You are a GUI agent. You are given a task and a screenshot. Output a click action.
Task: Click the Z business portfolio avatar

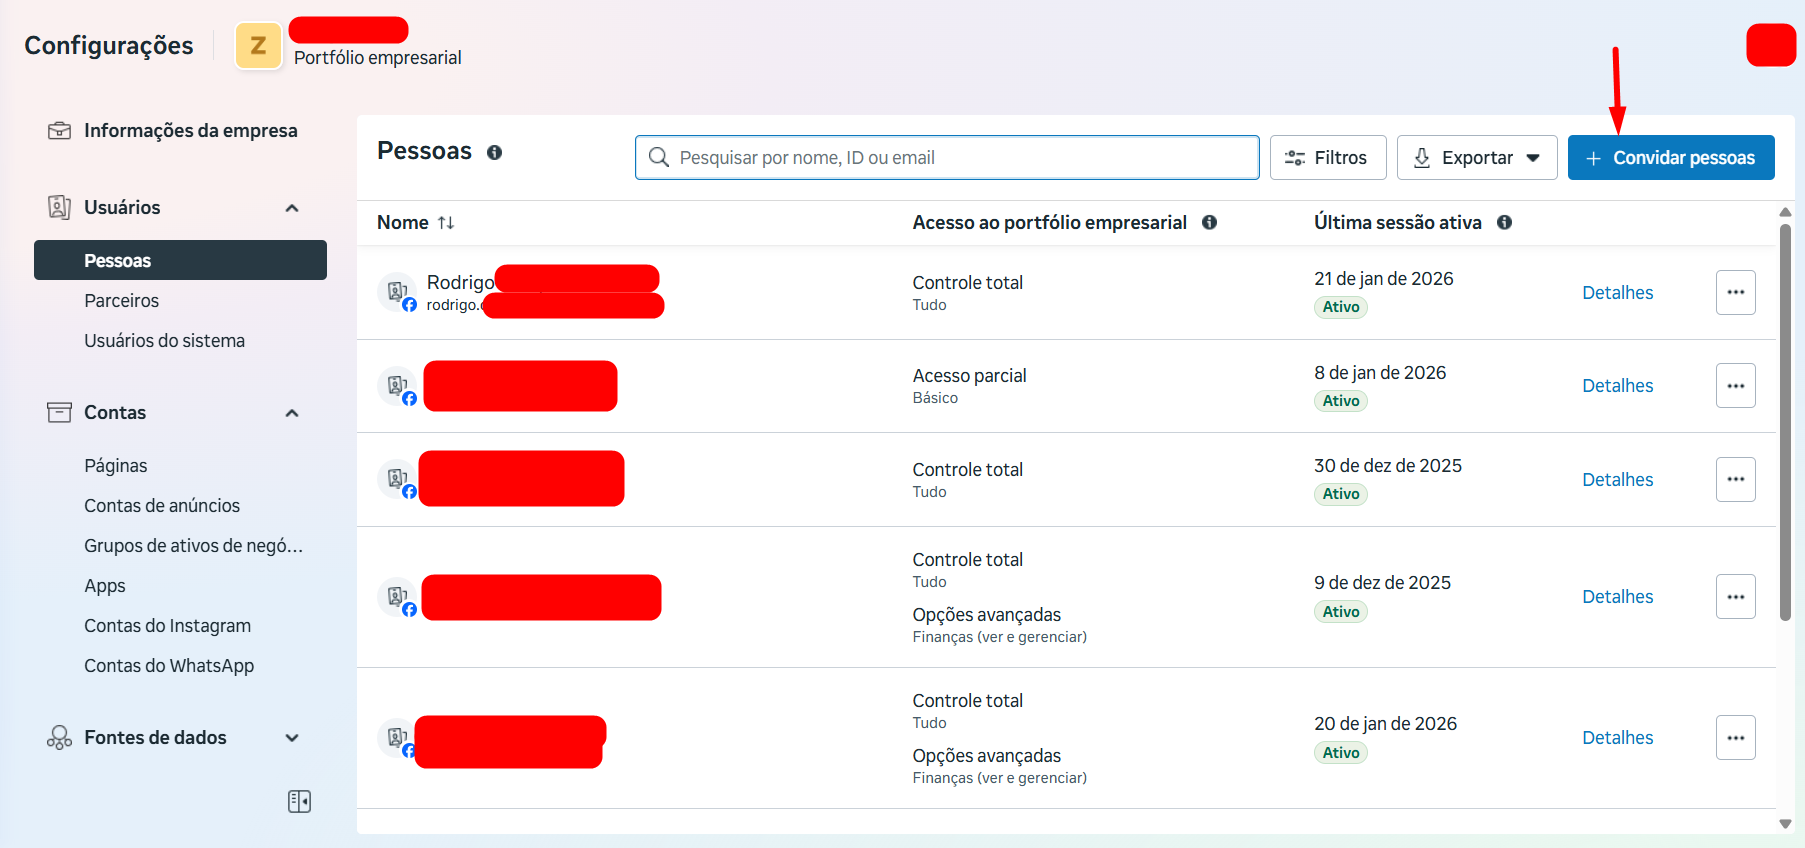coord(258,46)
